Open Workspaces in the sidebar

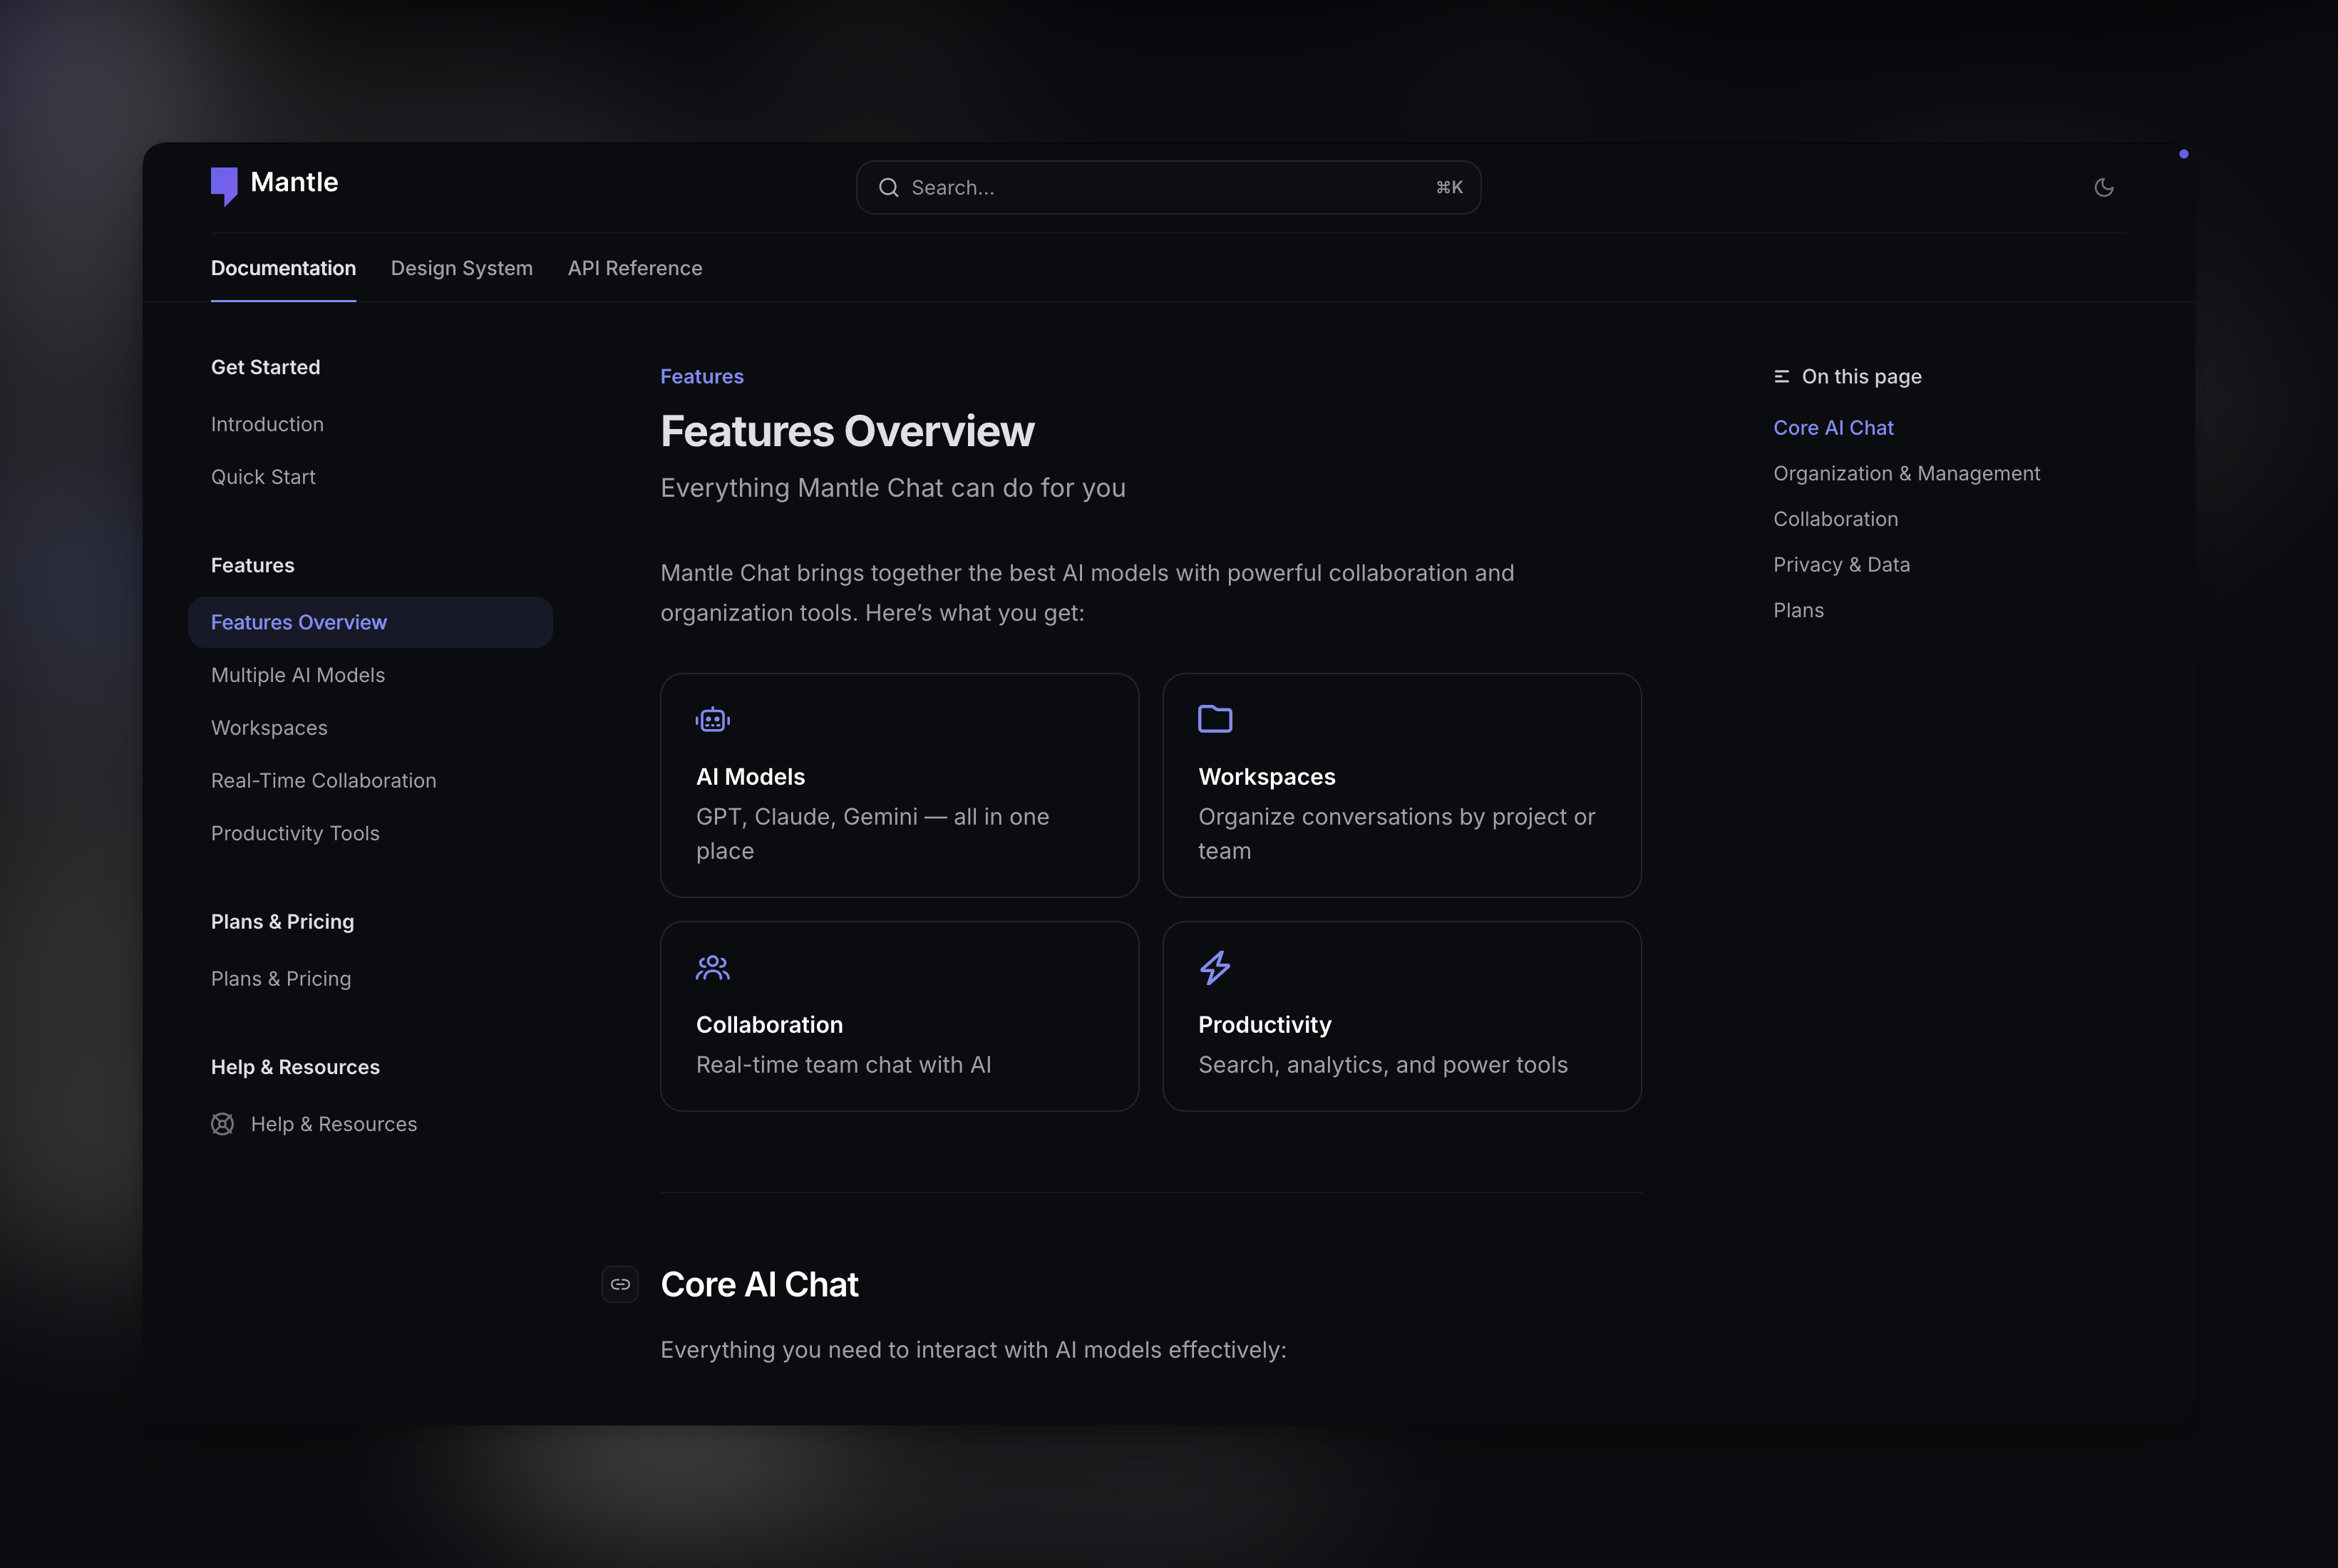tap(269, 728)
